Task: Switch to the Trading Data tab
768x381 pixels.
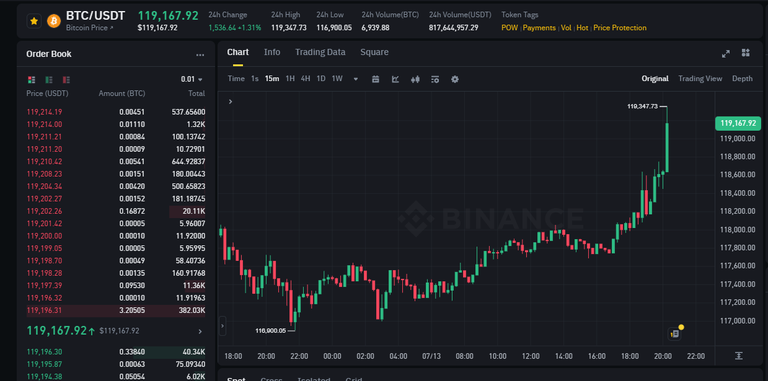Action: click(320, 52)
